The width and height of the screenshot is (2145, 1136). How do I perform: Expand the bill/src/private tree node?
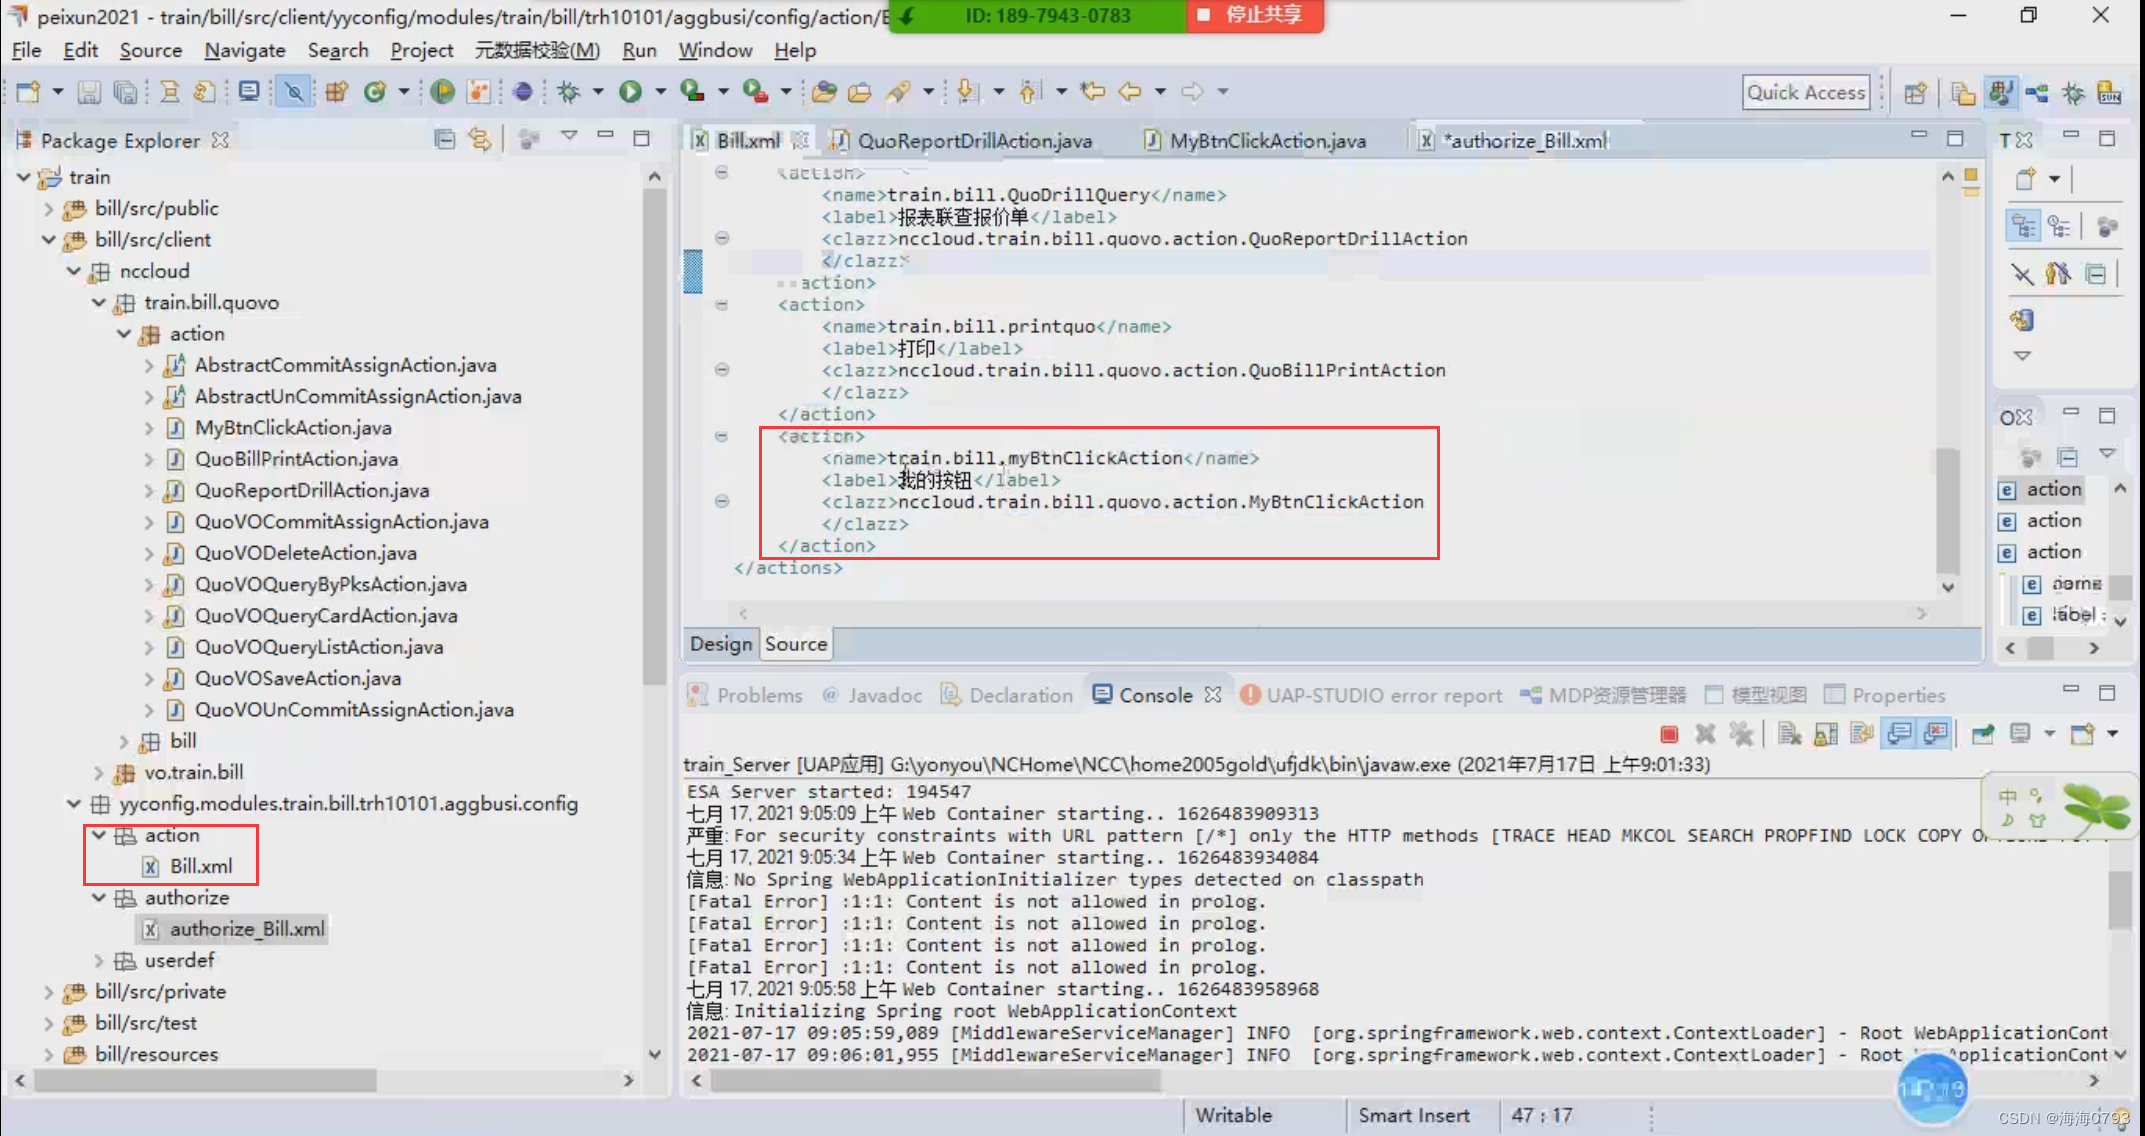[x=48, y=991]
